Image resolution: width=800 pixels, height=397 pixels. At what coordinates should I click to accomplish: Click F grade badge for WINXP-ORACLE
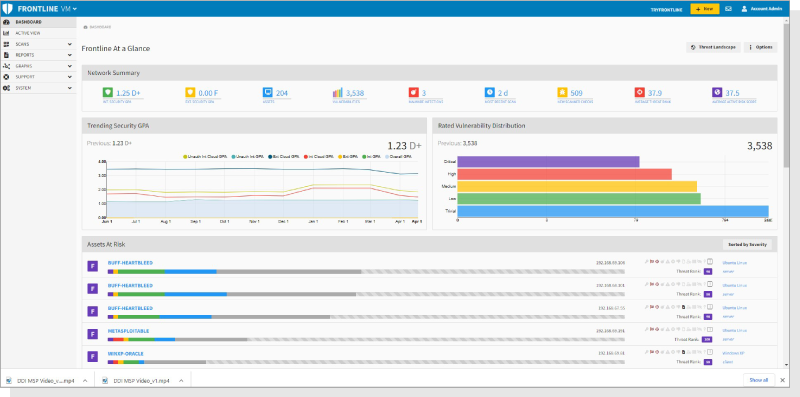[92, 357]
